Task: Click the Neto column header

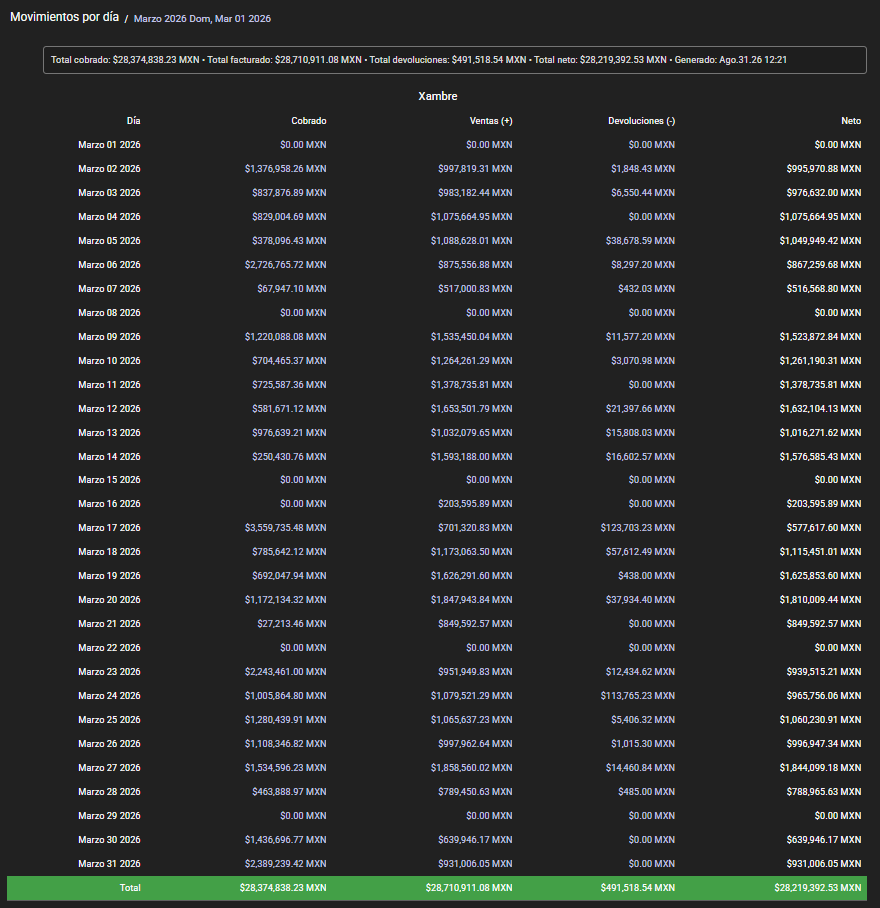Action: click(x=851, y=121)
